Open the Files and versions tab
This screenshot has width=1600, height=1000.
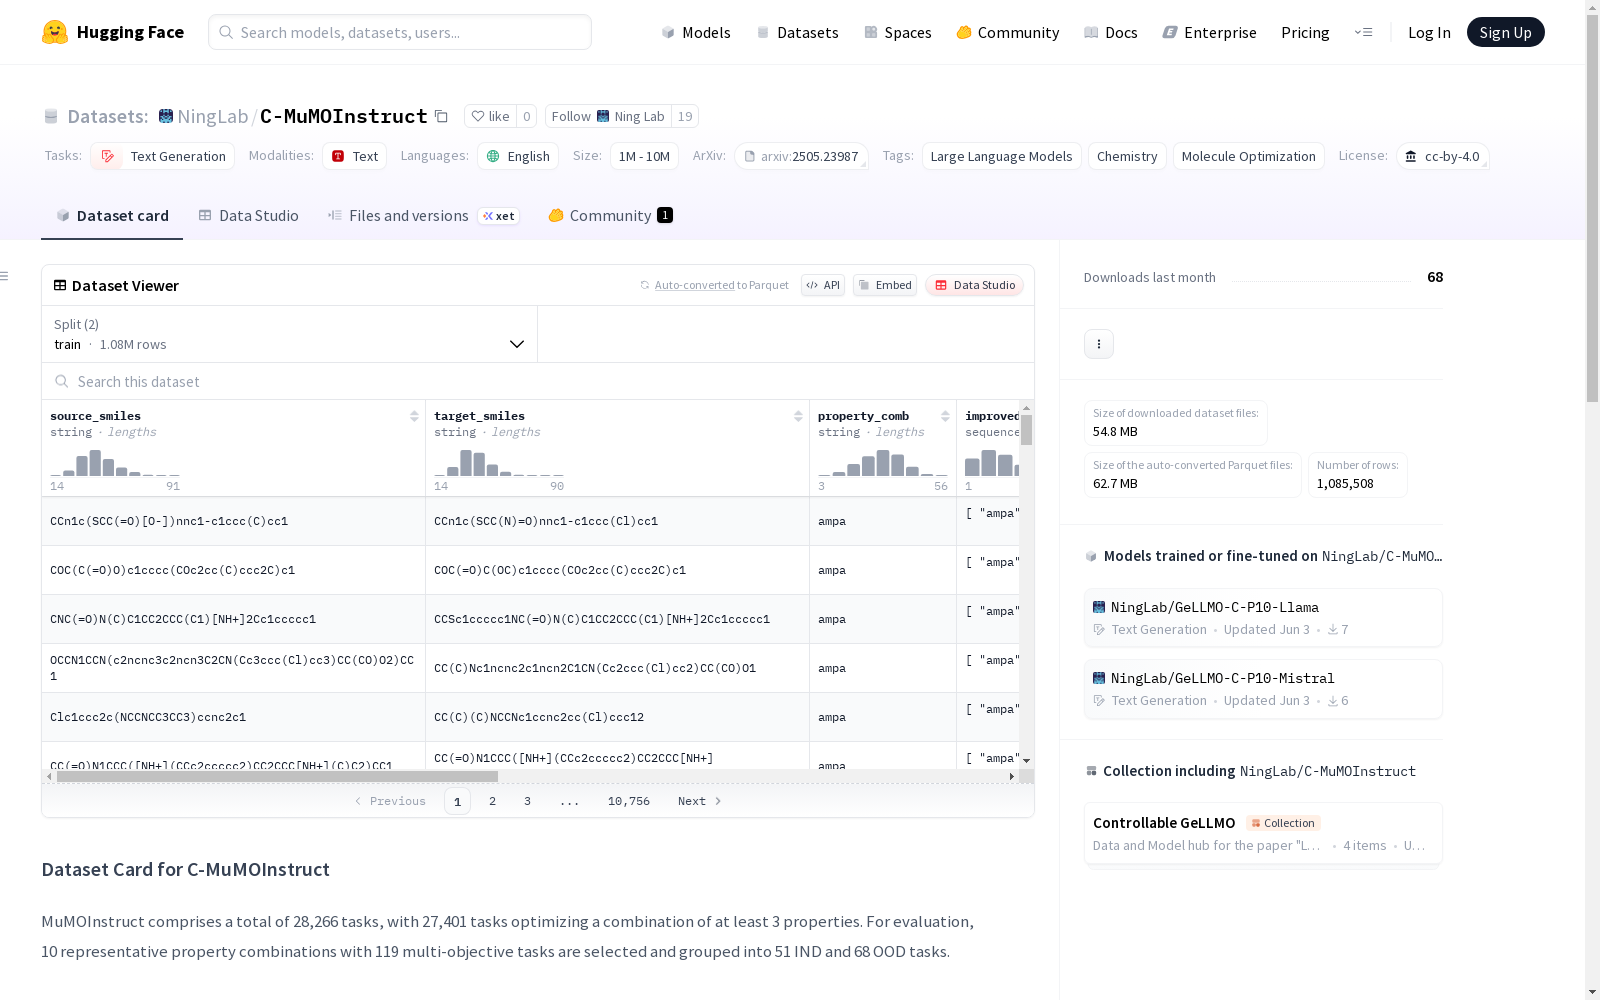pos(423,216)
